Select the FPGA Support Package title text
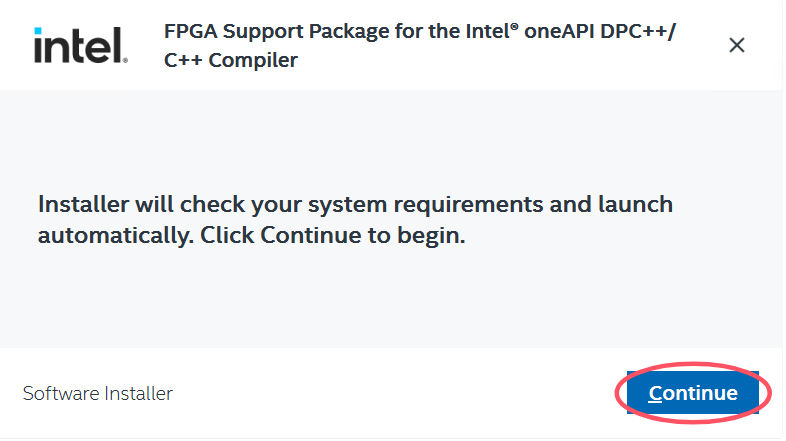The width and height of the screenshot is (786, 441). [x=421, y=46]
